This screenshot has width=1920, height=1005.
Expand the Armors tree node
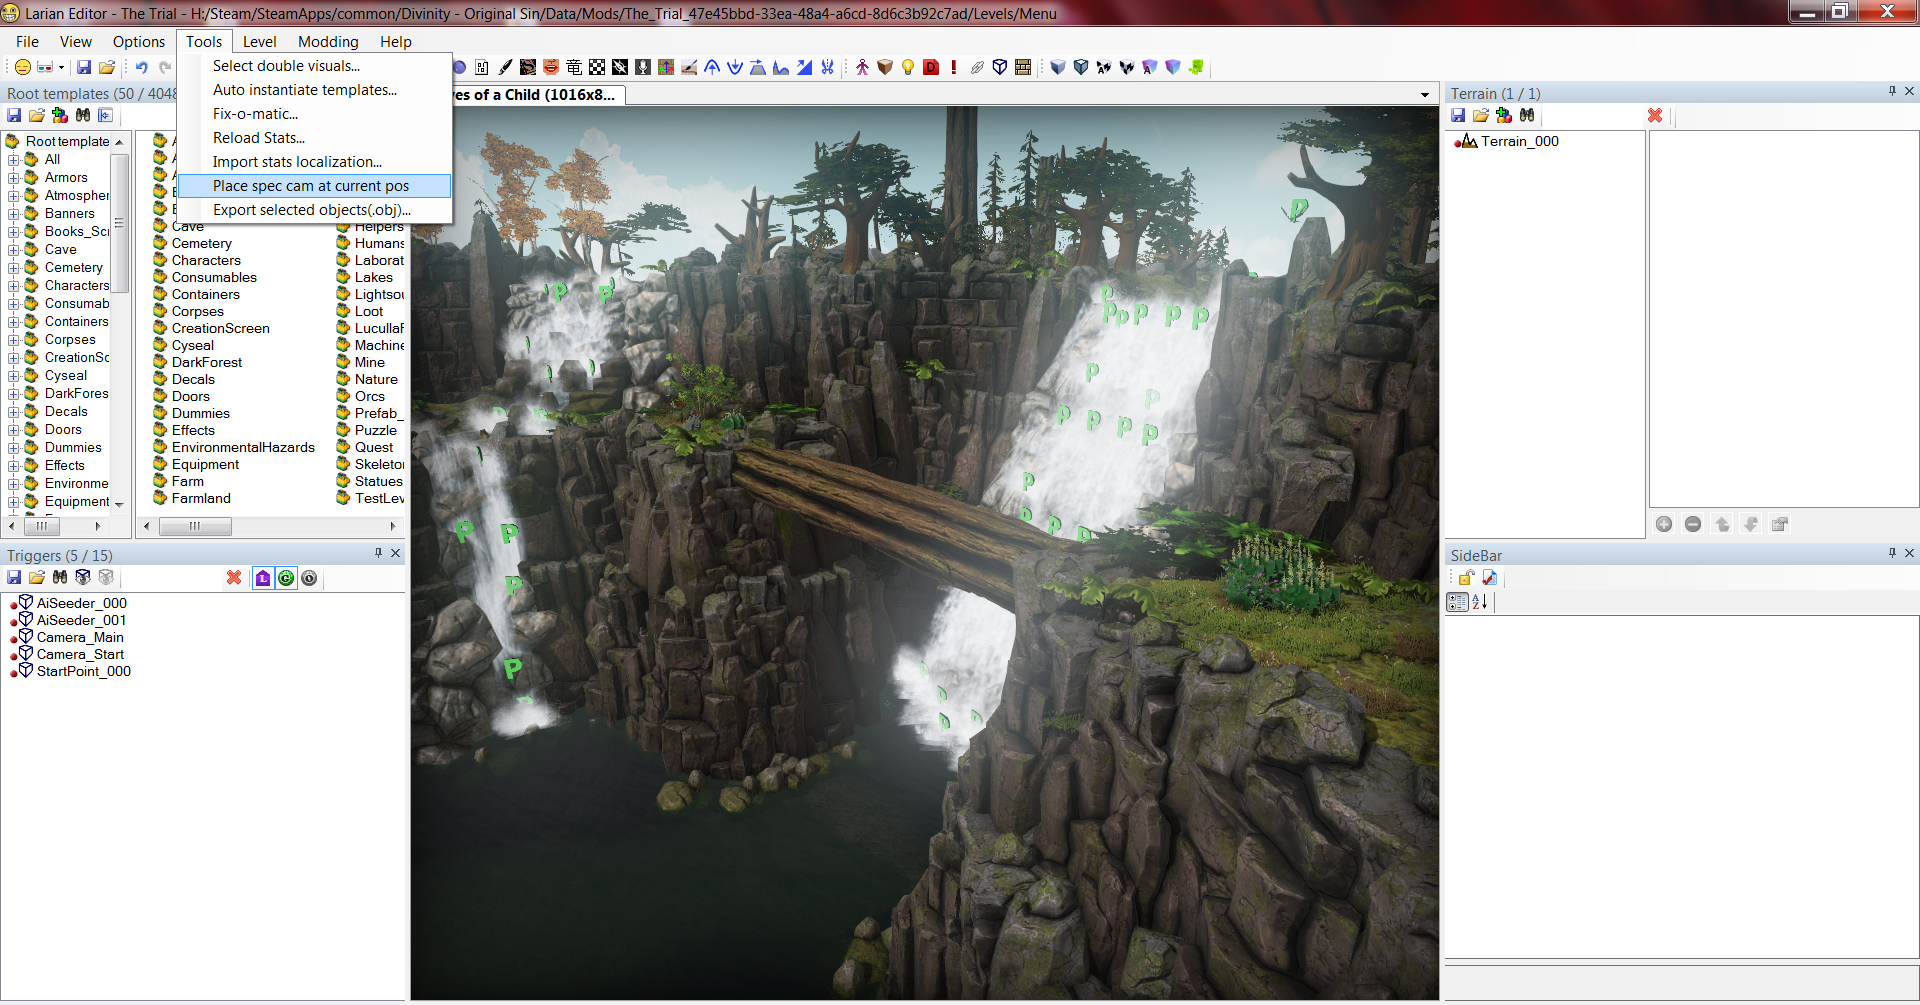click(14, 178)
